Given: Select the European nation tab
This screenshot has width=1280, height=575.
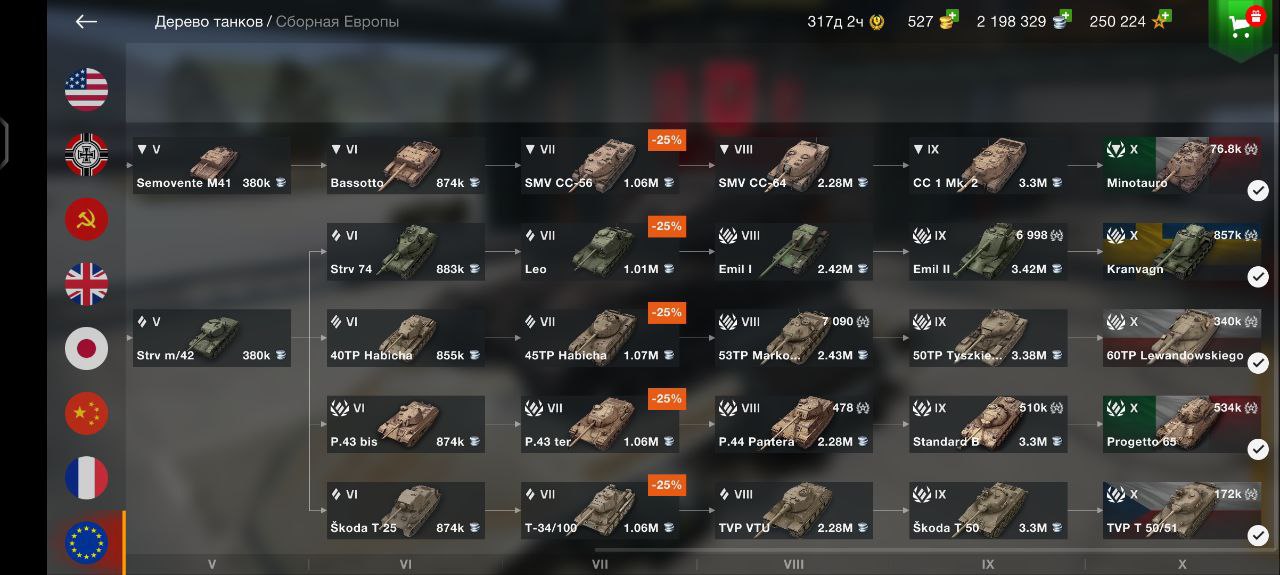Looking at the screenshot, I should (87, 543).
